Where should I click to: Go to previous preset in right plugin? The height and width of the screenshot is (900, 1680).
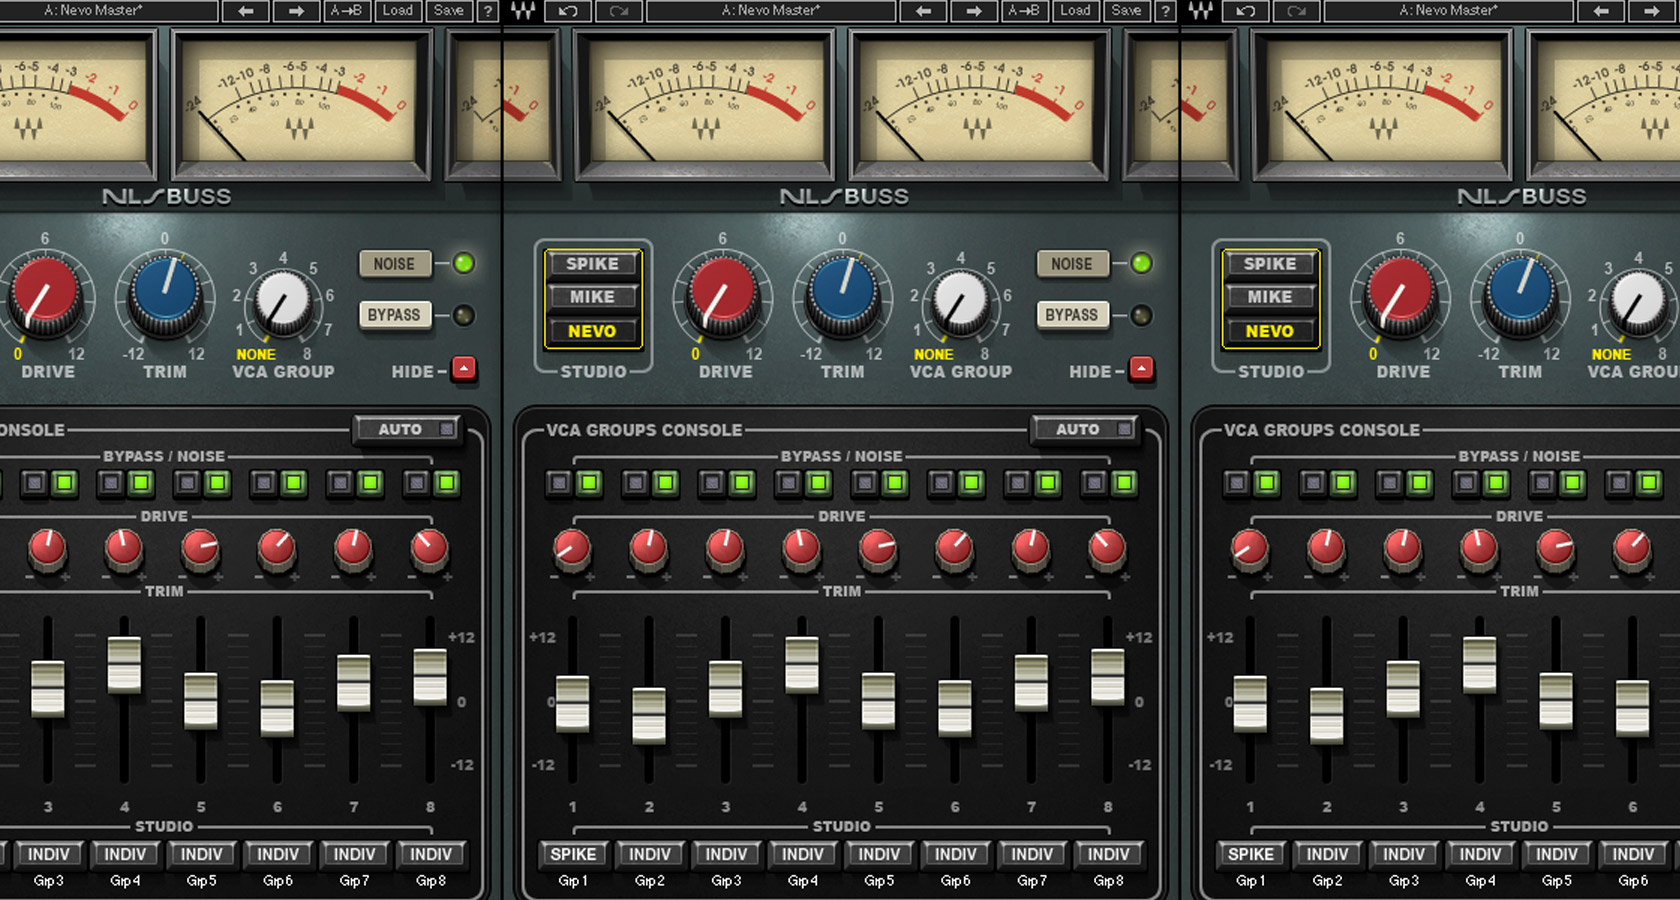(x=1601, y=11)
